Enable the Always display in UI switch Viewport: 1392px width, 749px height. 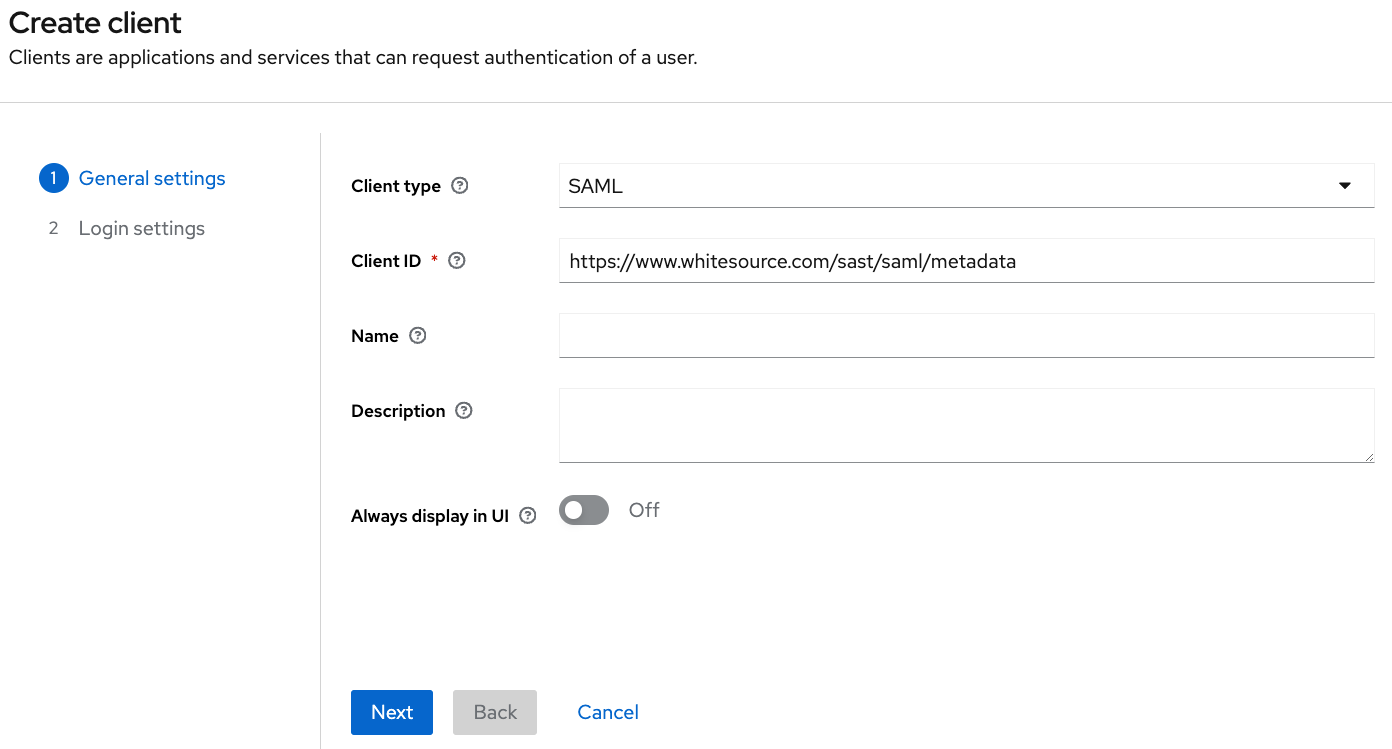(x=584, y=511)
